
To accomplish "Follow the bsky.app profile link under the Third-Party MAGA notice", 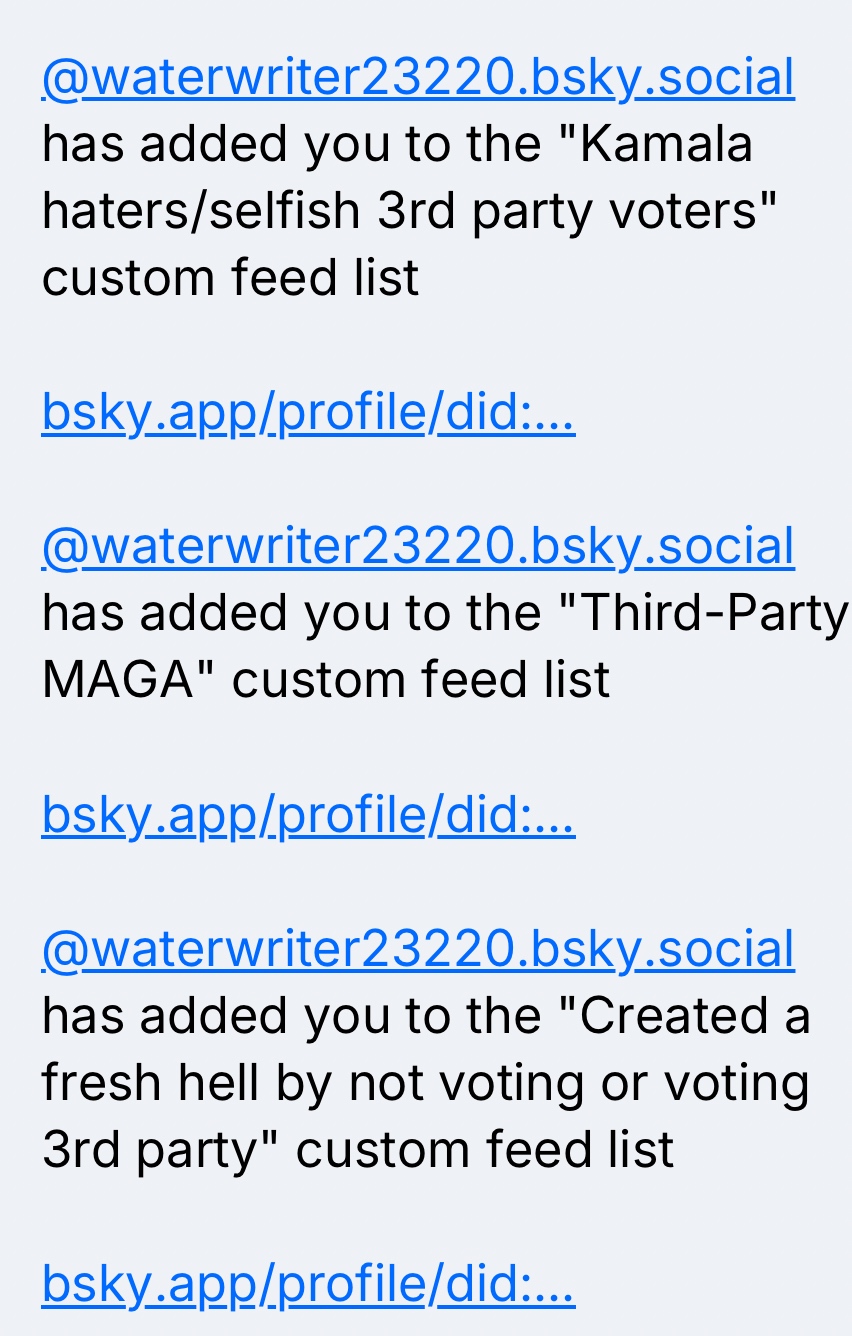I will coord(308,814).
